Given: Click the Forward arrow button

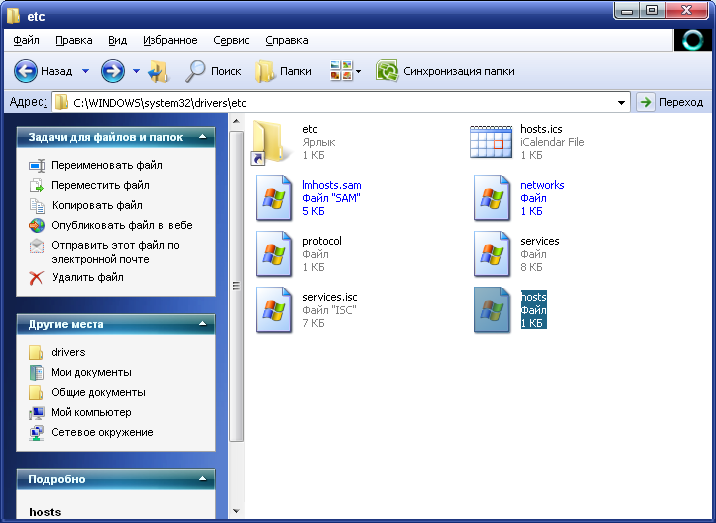Looking at the screenshot, I should click(113, 71).
